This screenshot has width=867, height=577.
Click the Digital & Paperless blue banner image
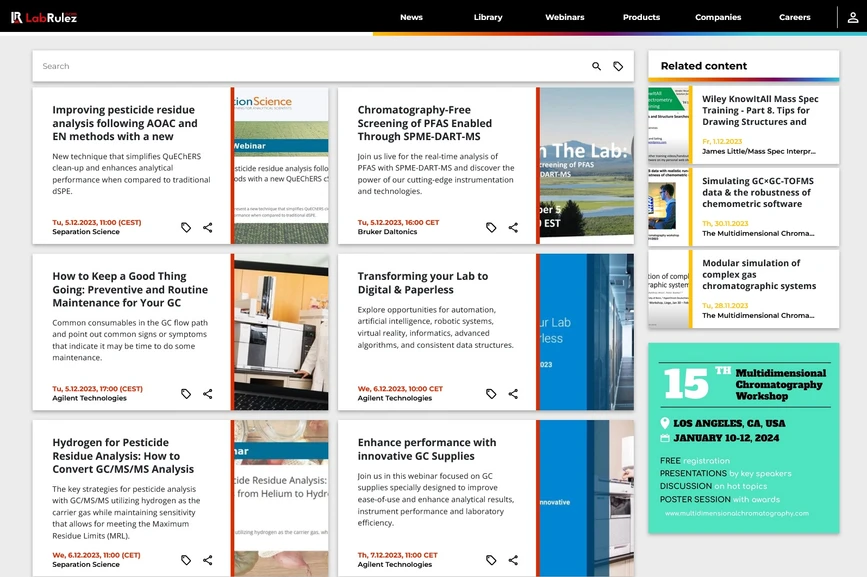(587, 332)
